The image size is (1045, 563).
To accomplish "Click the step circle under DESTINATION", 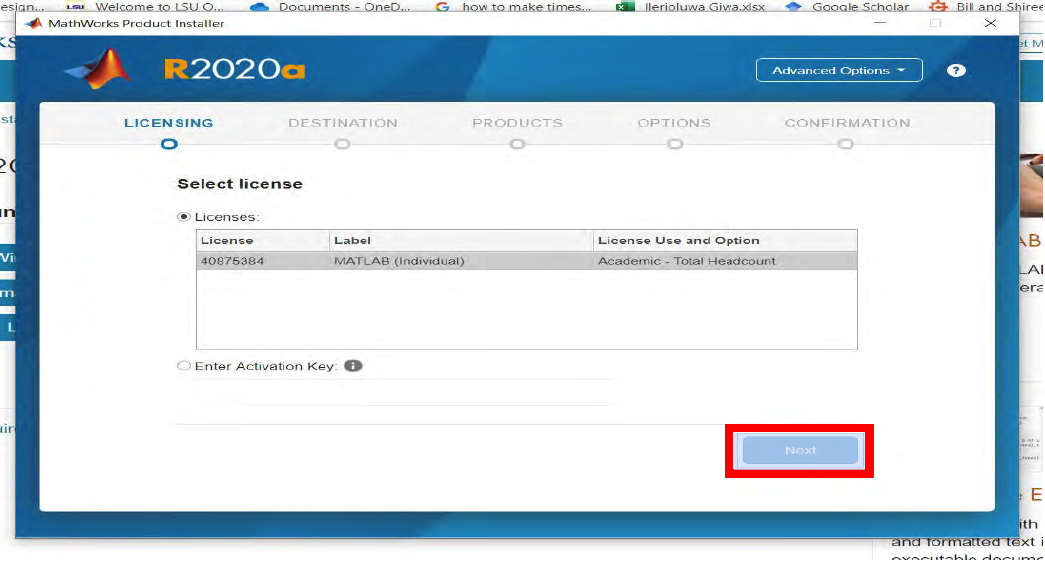I will point(342,144).
